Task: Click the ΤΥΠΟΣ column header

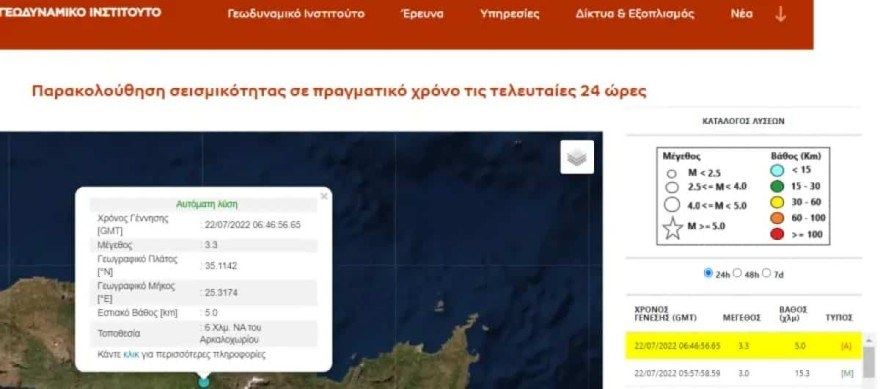Action: coord(839,318)
